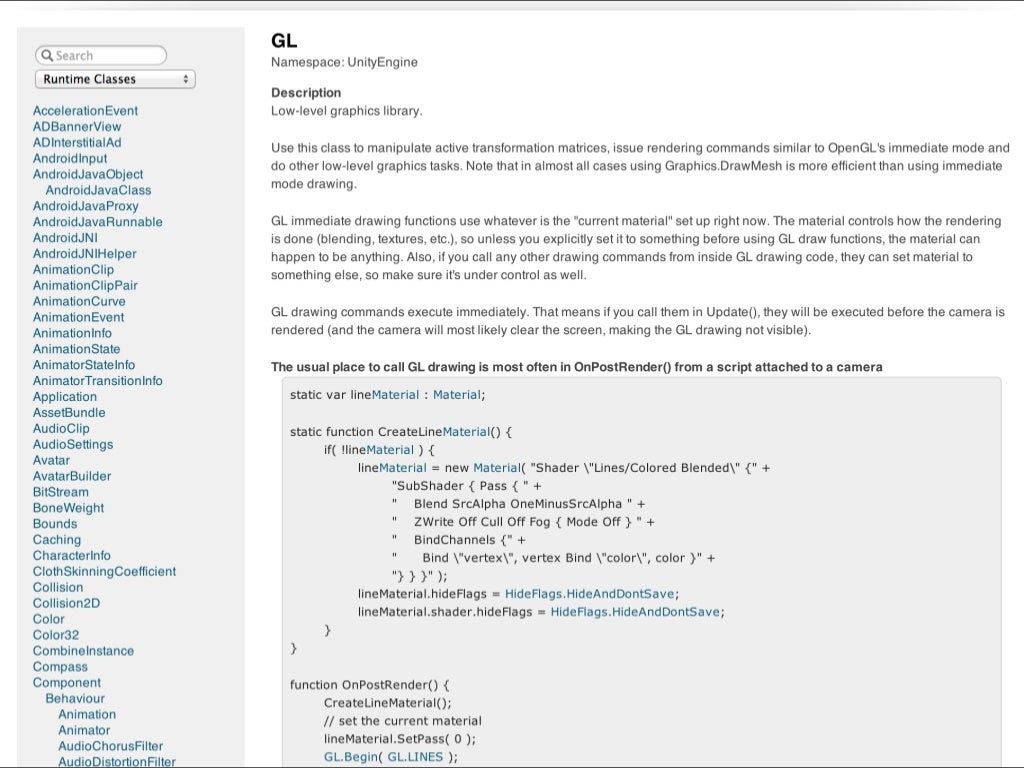The height and width of the screenshot is (768, 1024).
Task: Open the GL.LINES code link
Action: click(x=415, y=758)
